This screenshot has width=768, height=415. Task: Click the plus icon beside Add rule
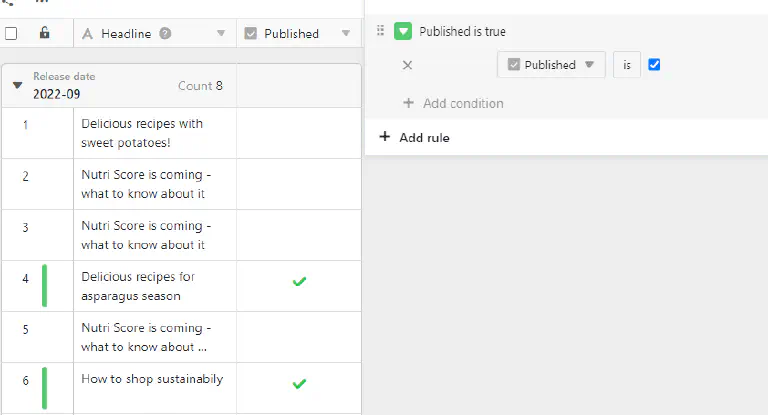(385, 137)
